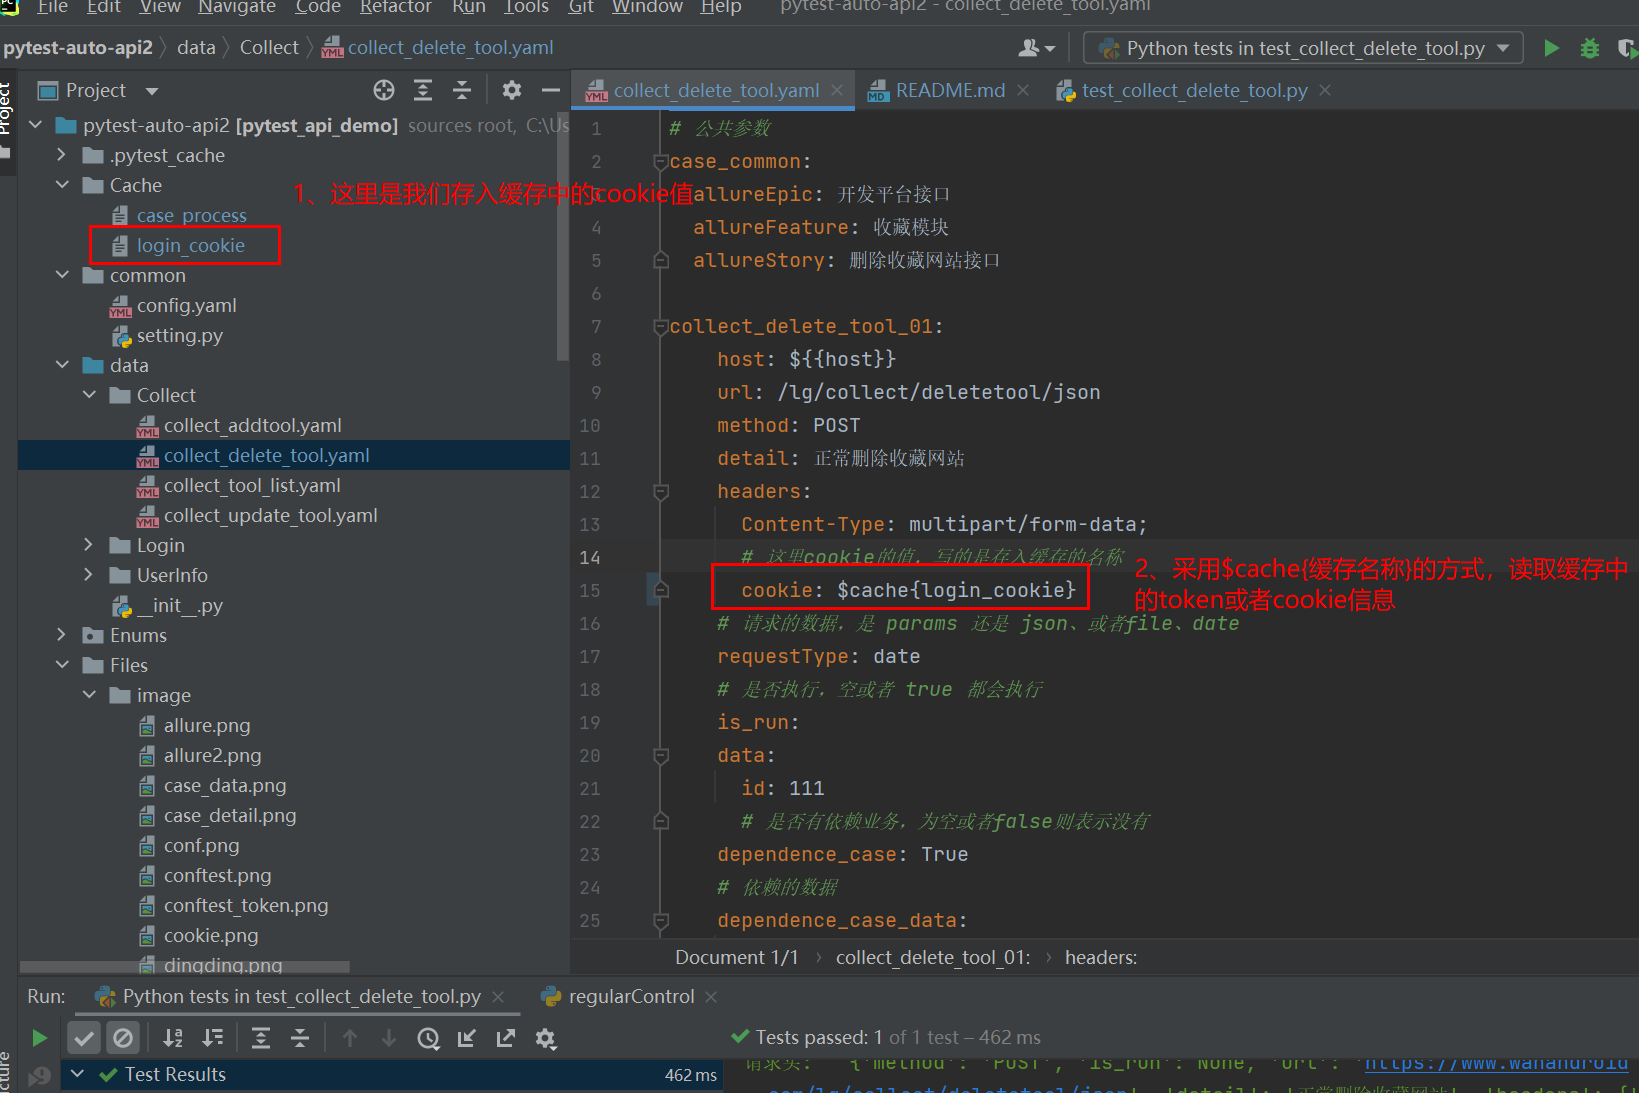Start debugging with the bug icon
Screen dimensions: 1639x1093
point(1589,48)
